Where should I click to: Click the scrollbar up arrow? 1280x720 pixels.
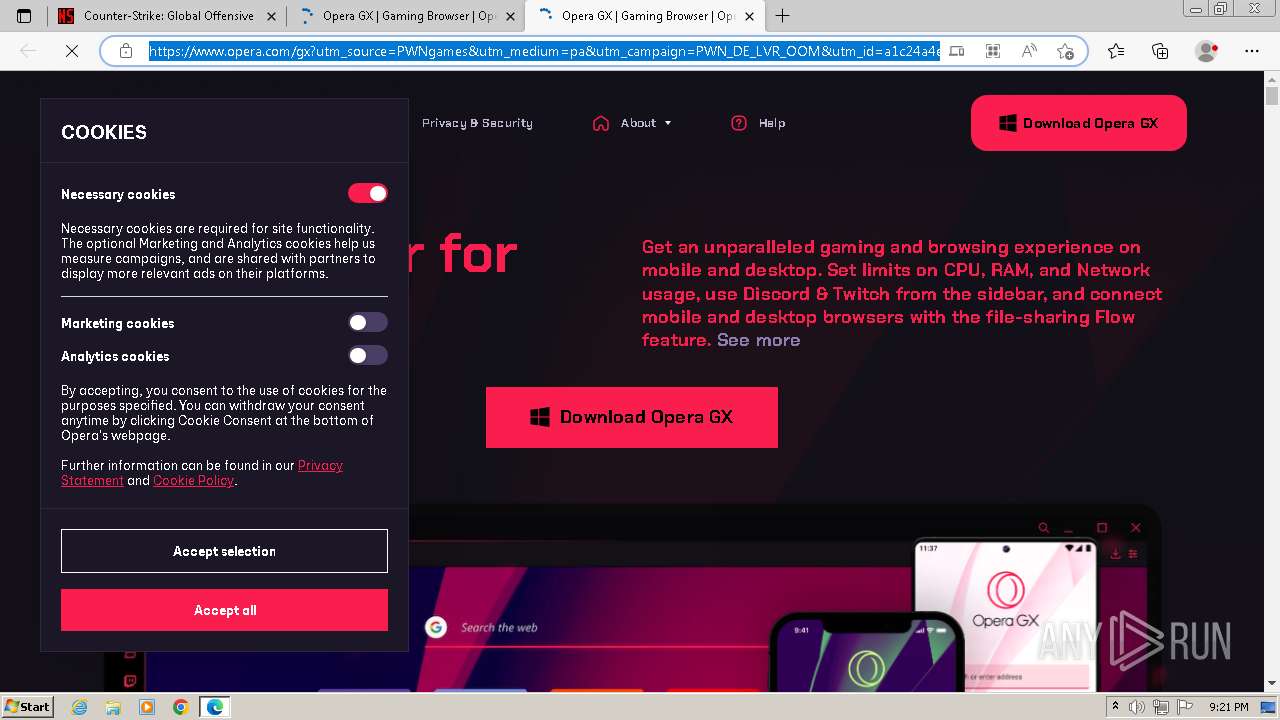point(1272,79)
